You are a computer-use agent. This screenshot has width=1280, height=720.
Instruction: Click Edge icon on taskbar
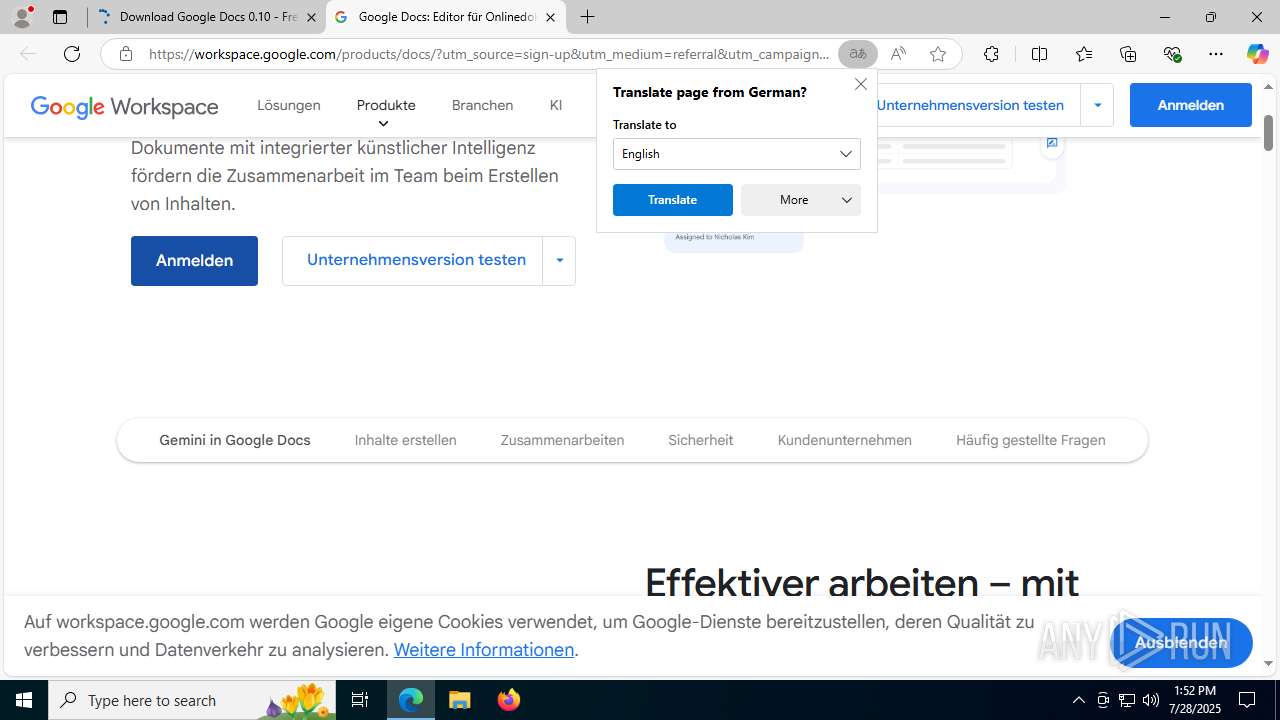point(411,700)
